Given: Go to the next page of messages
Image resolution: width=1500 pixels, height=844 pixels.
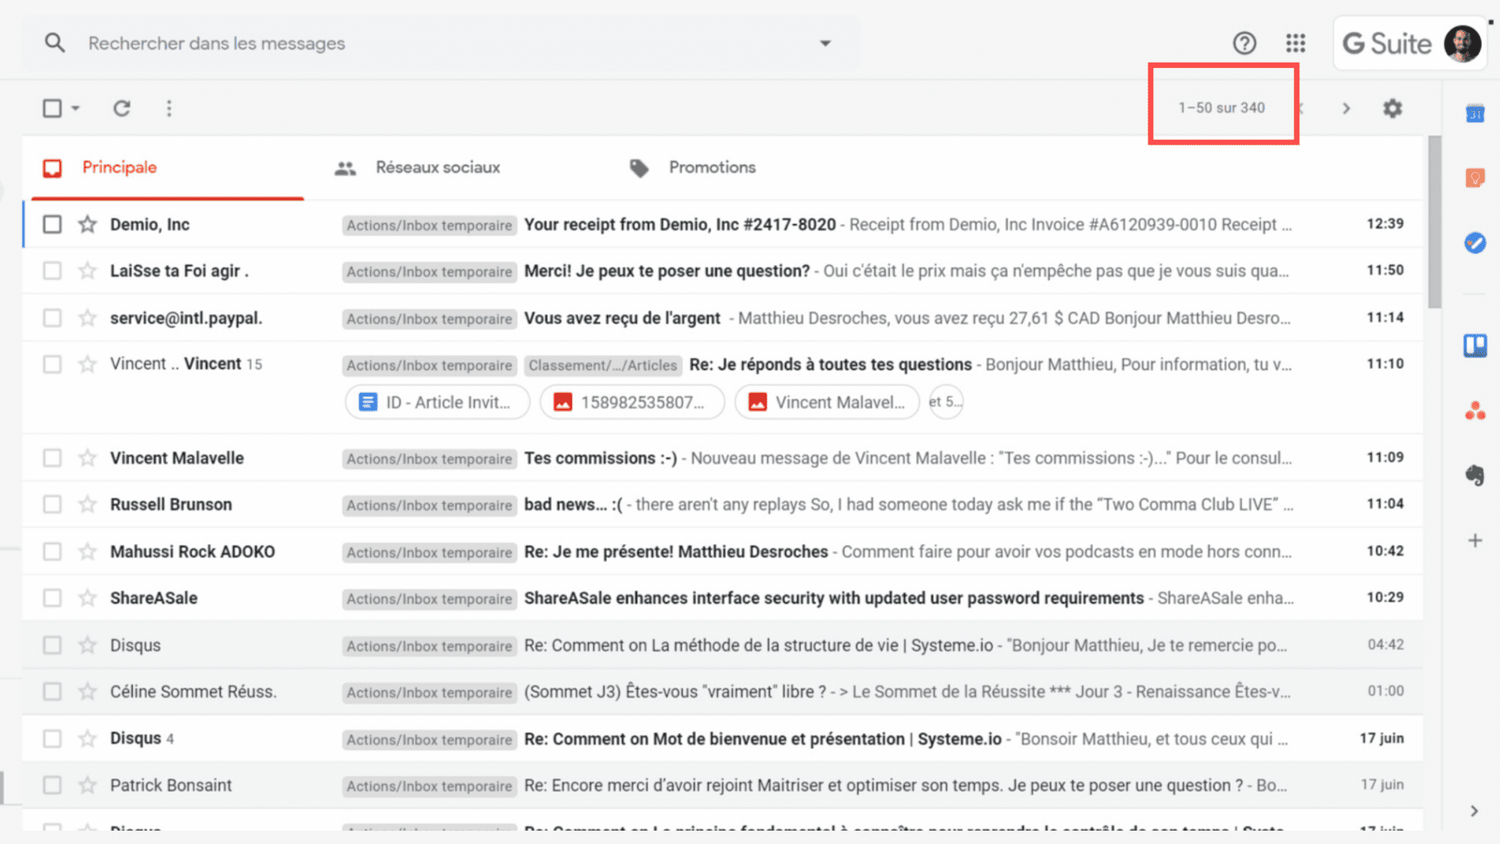Looking at the screenshot, I should (x=1346, y=108).
